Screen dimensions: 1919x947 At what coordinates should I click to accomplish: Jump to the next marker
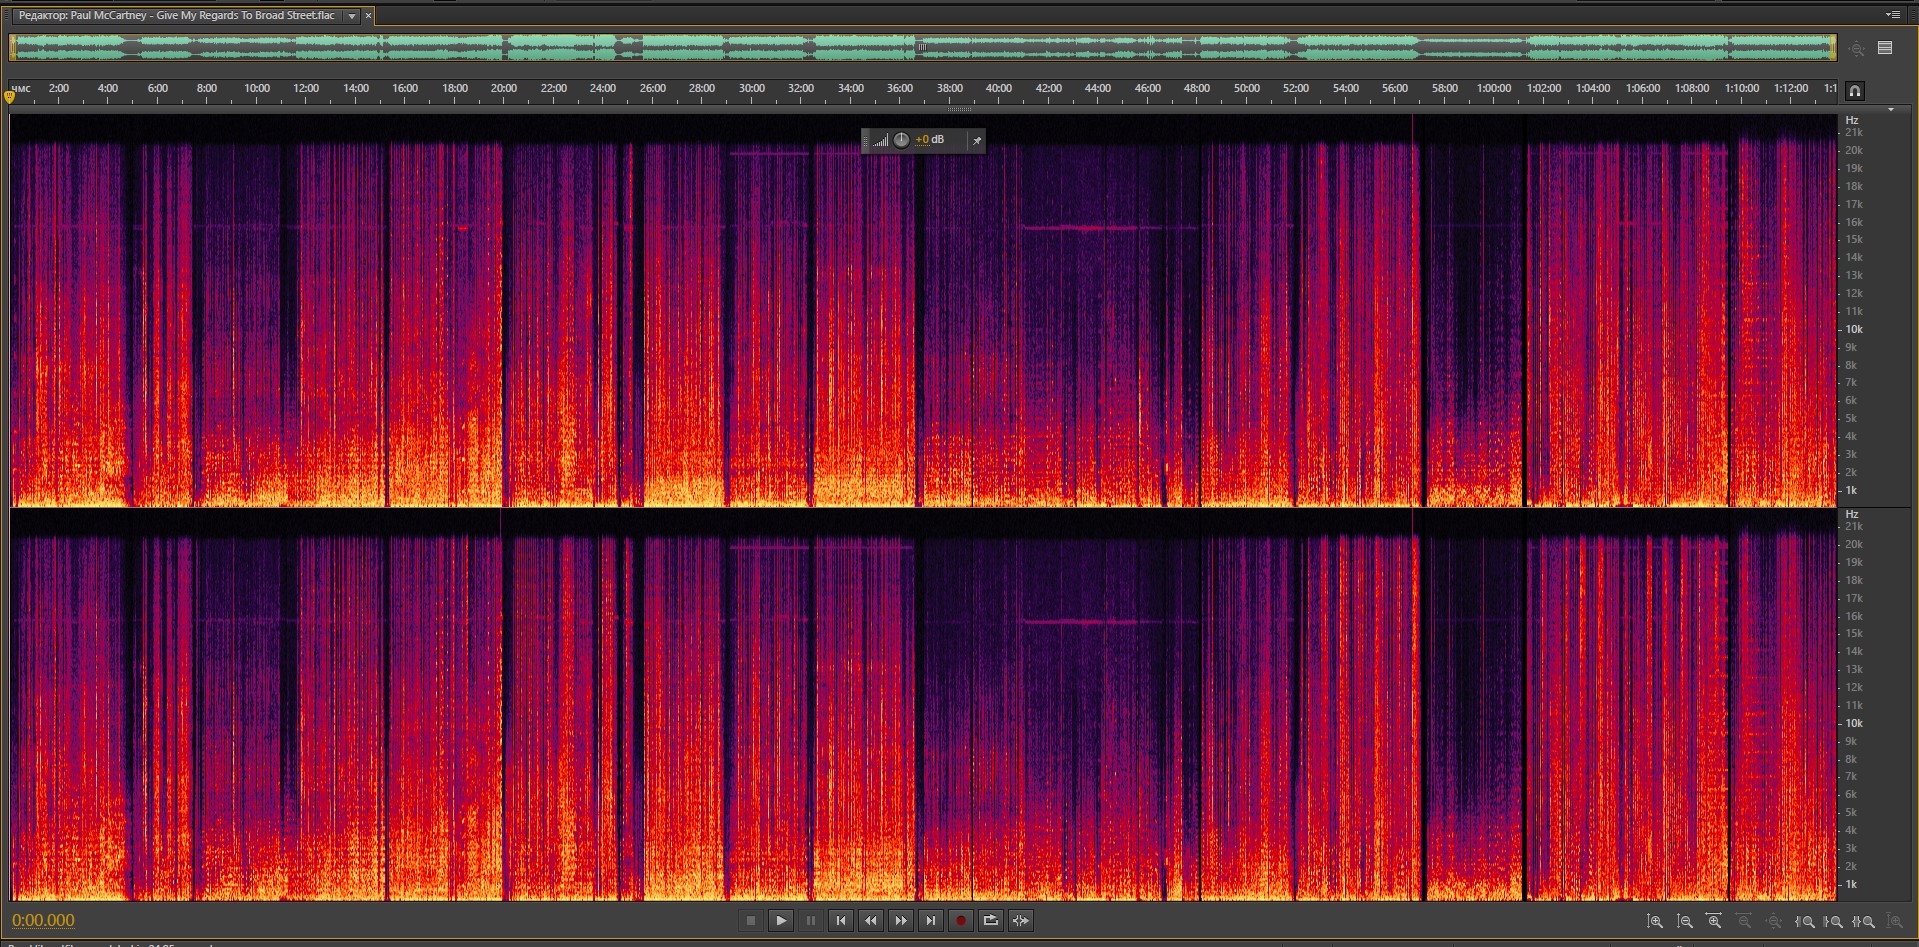coord(931,921)
